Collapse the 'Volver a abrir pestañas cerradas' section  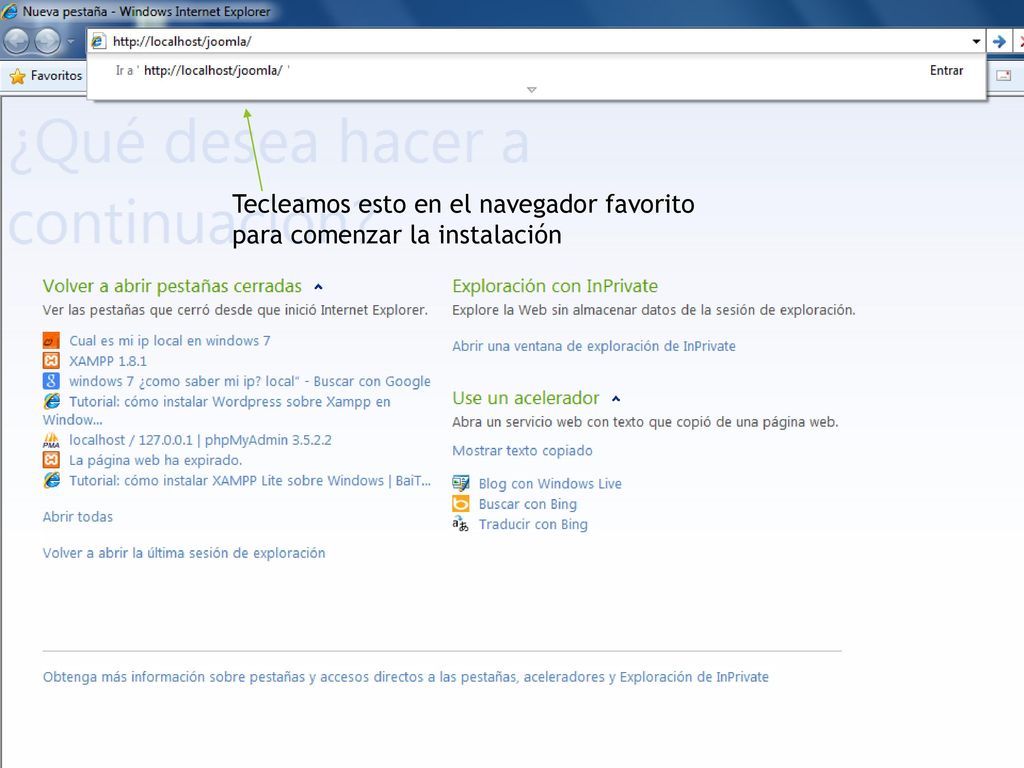319,287
